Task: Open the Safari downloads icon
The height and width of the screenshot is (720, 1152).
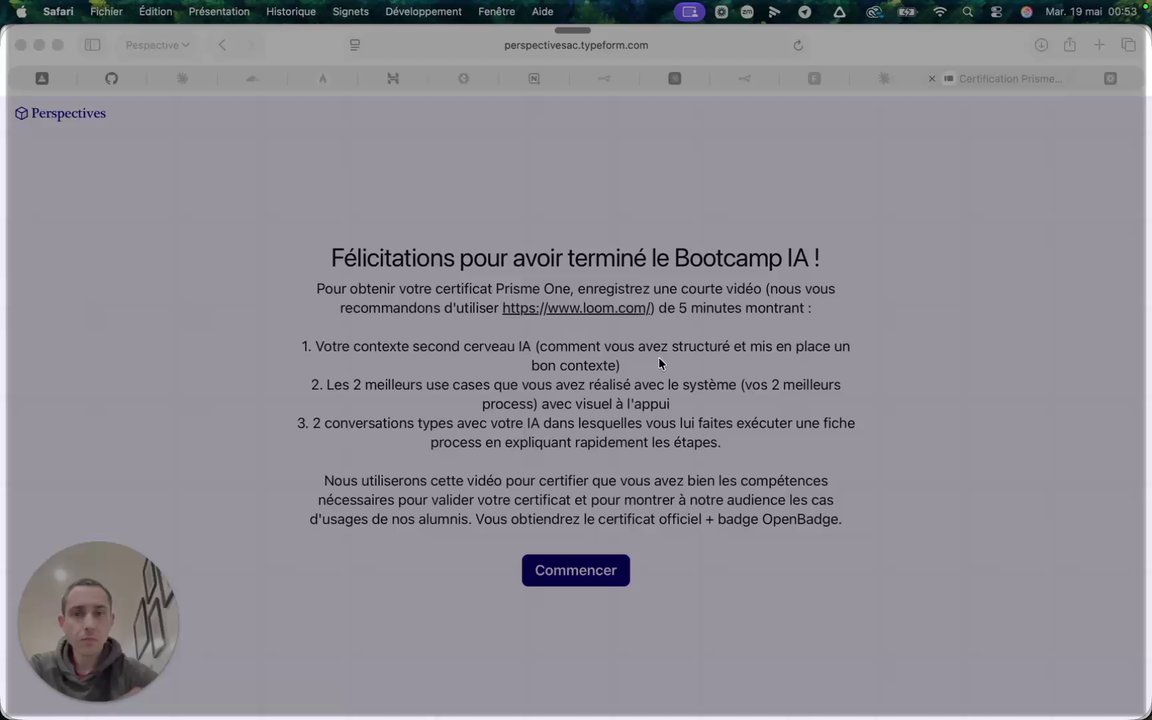Action: click(x=1041, y=45)
